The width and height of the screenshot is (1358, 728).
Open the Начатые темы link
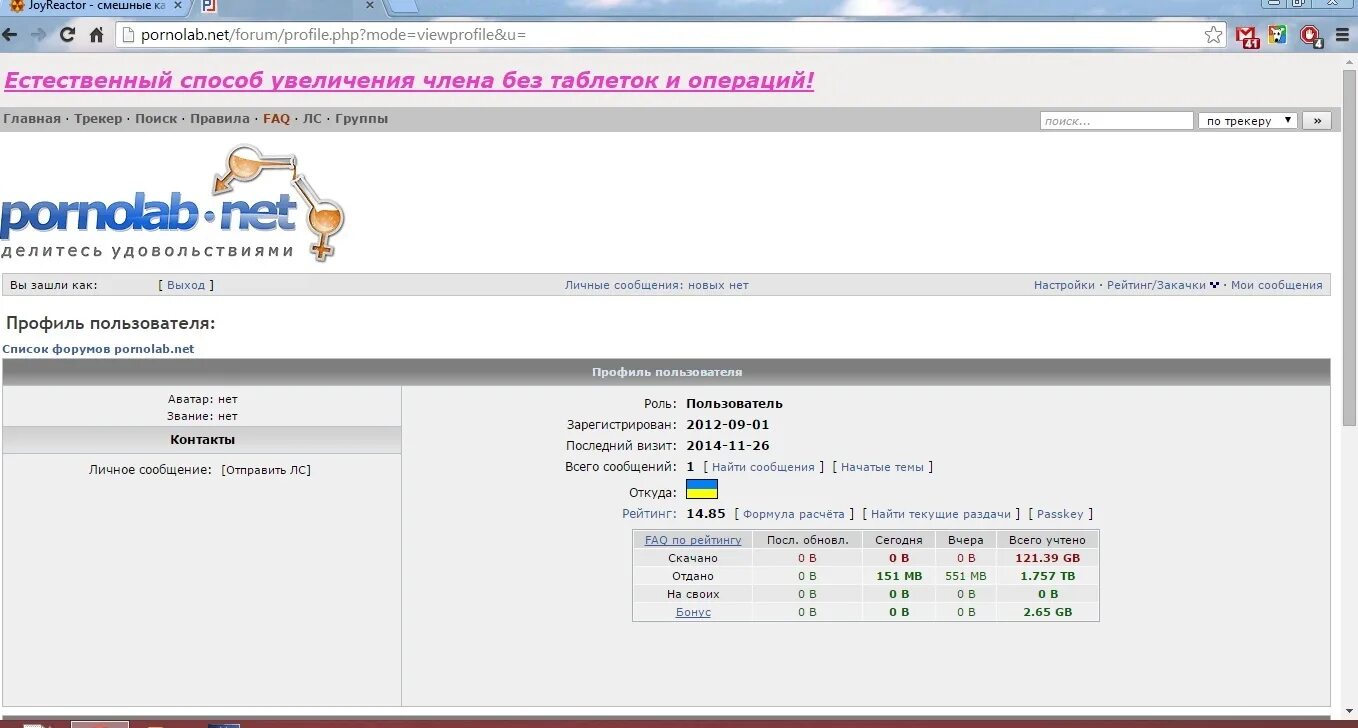(882, 467)
